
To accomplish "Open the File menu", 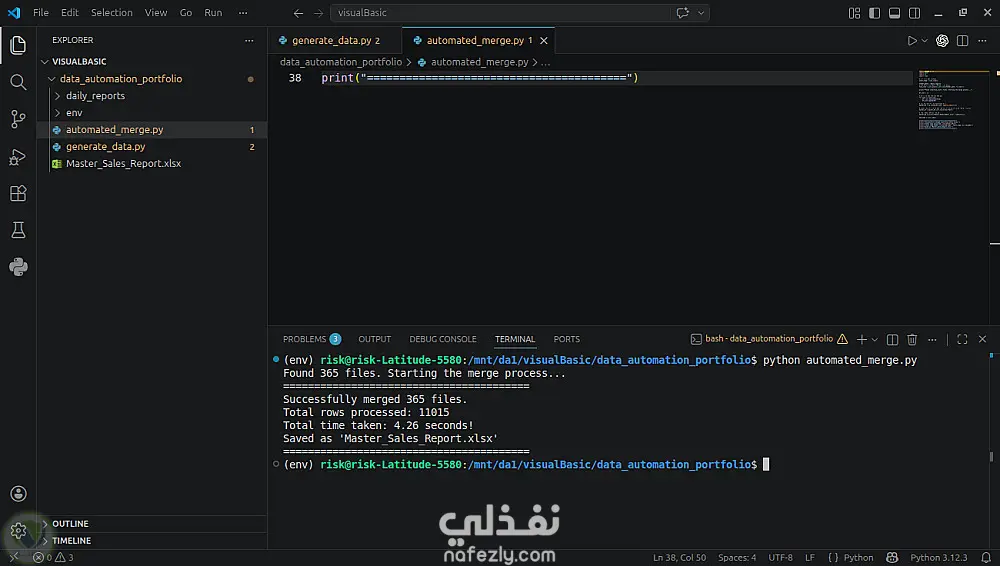I will point(41,13).
